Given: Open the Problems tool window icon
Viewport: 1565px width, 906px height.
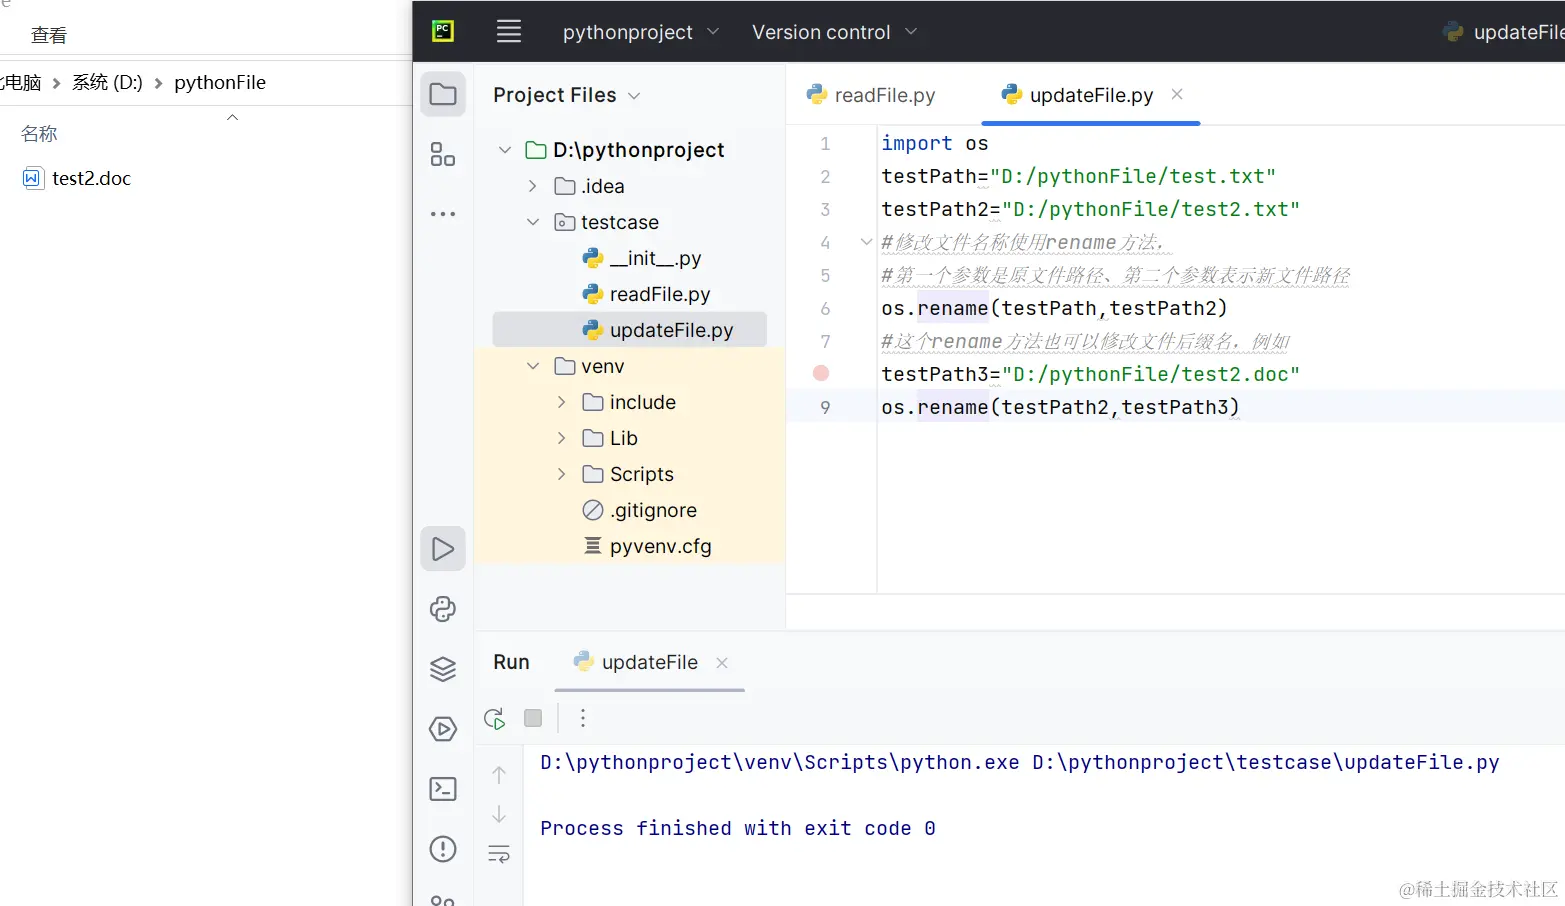Looking at the screenshot, I should [x=443, y=849].
